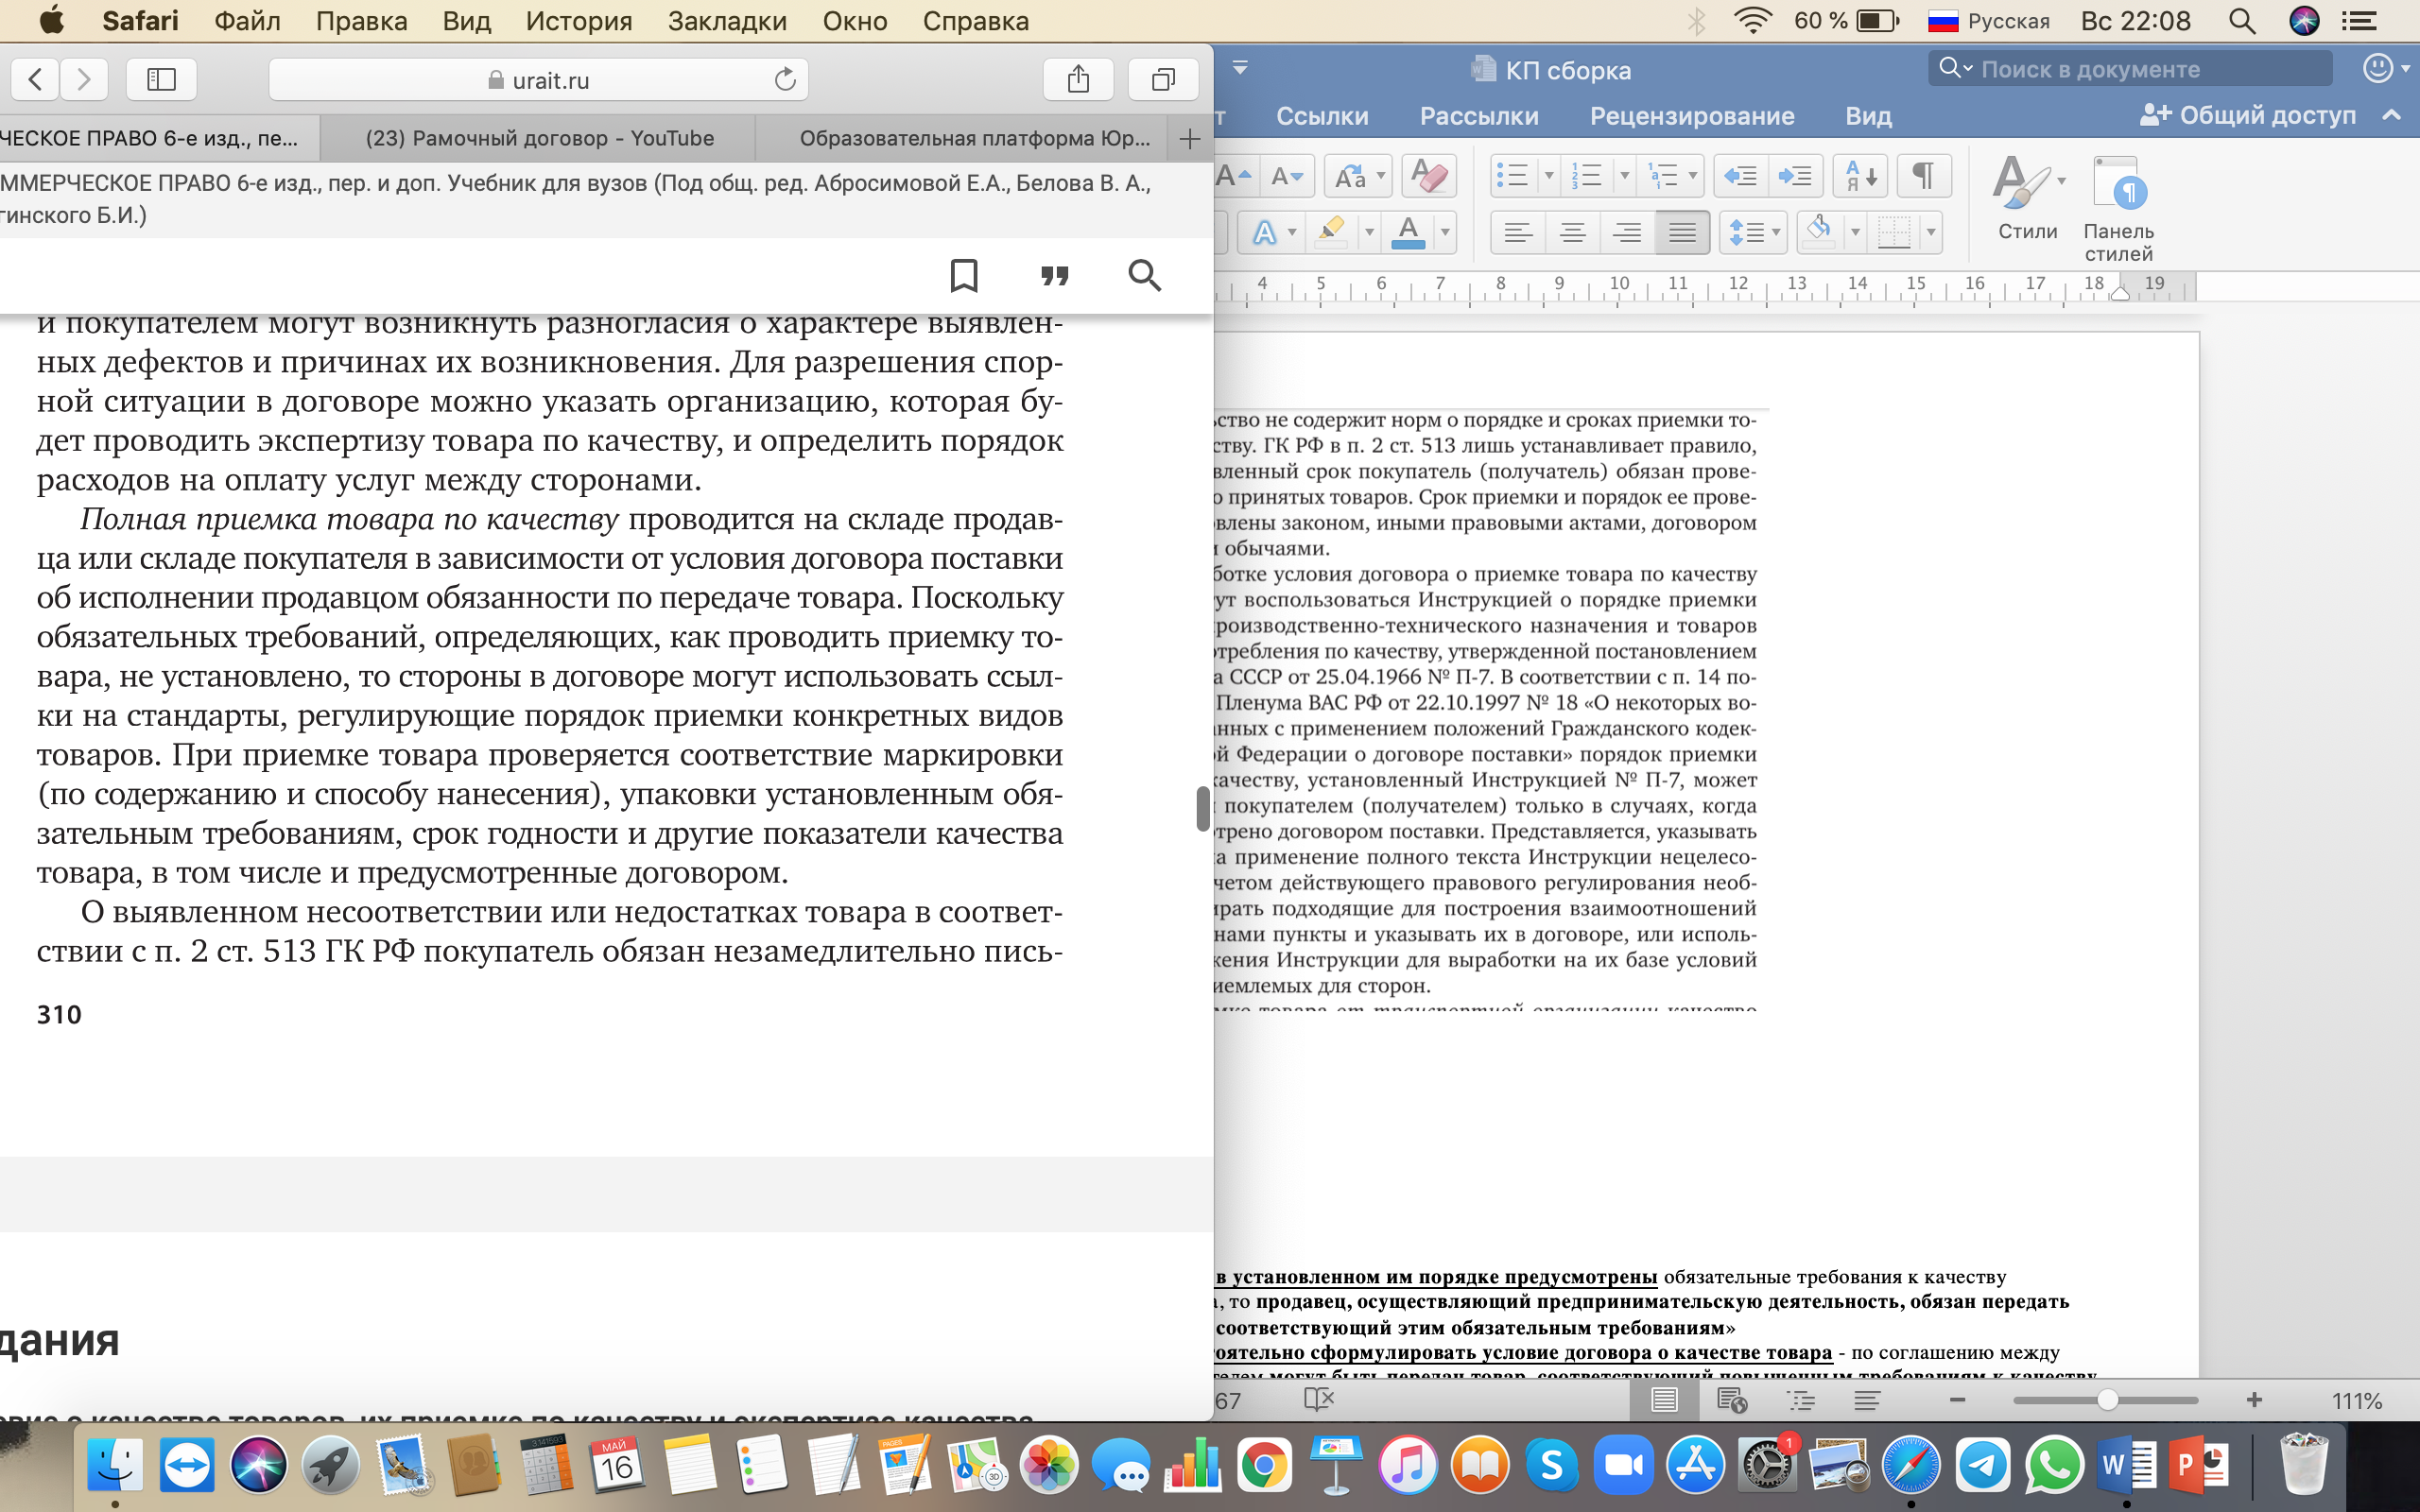Apply yellow text highlight marker

(x=1330, y=232)
